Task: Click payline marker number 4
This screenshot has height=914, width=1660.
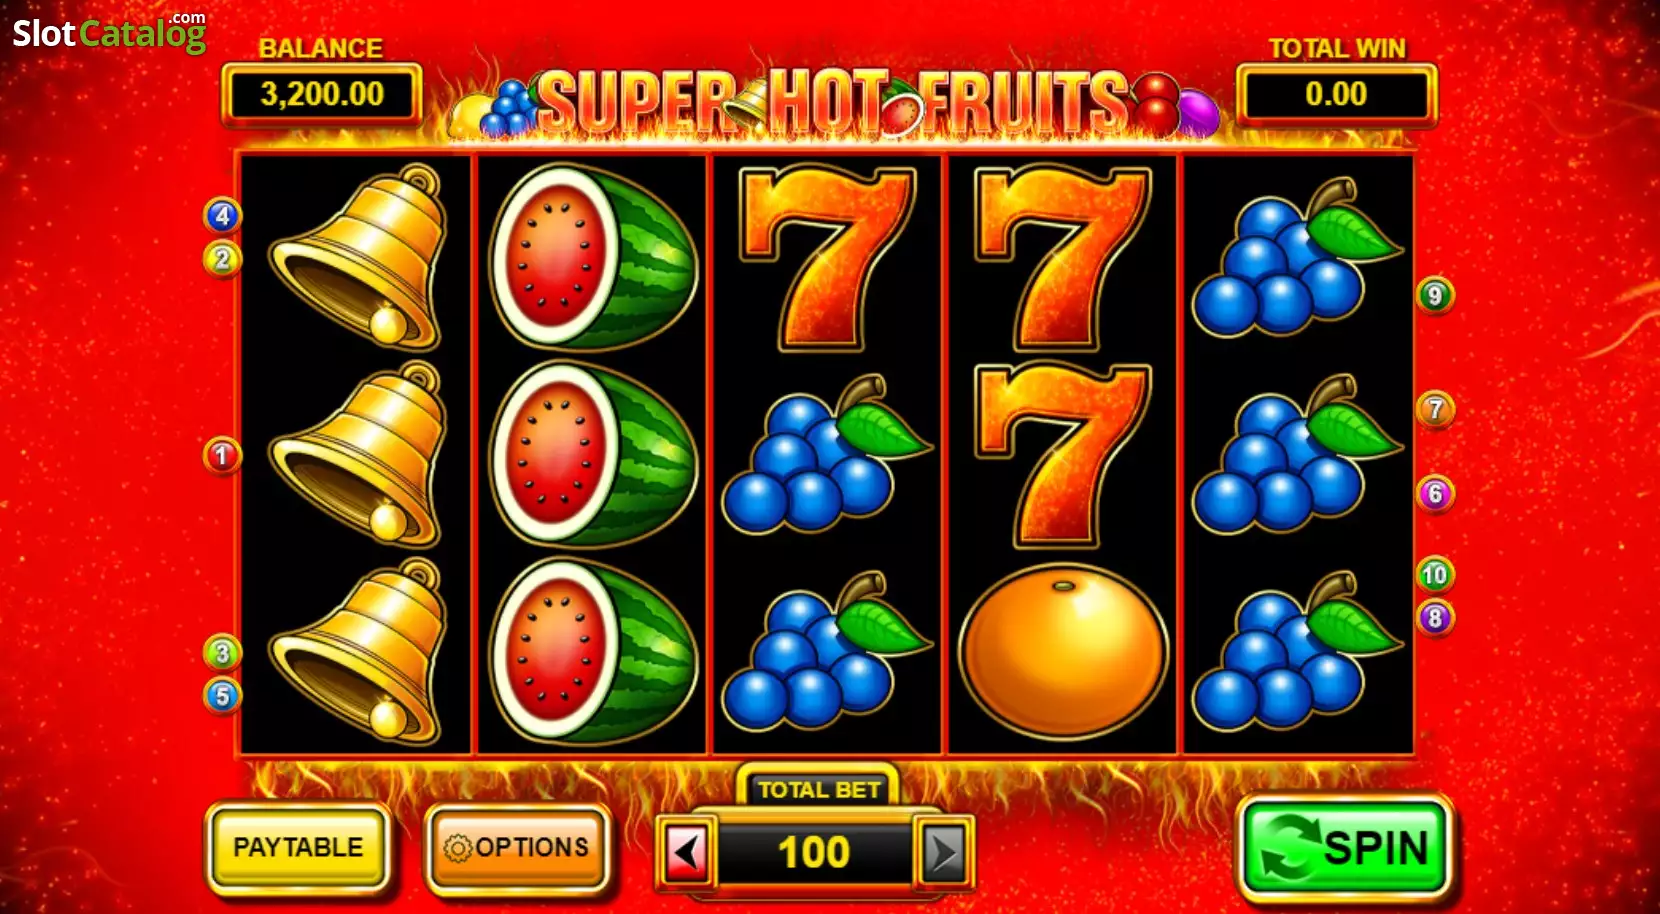Action: point(222,215)
